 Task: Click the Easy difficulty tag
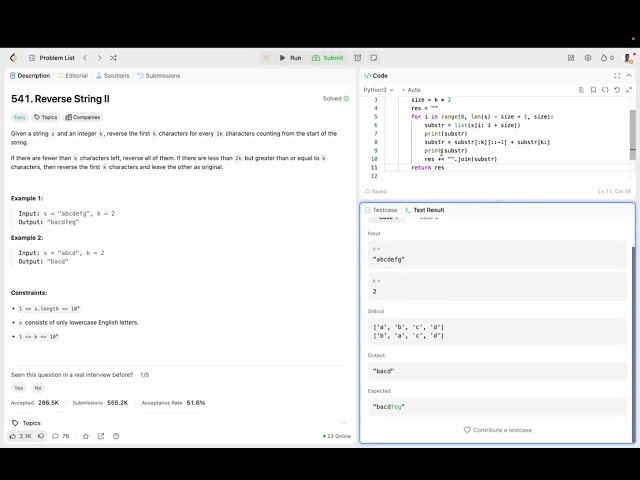[x=20, y=117]
